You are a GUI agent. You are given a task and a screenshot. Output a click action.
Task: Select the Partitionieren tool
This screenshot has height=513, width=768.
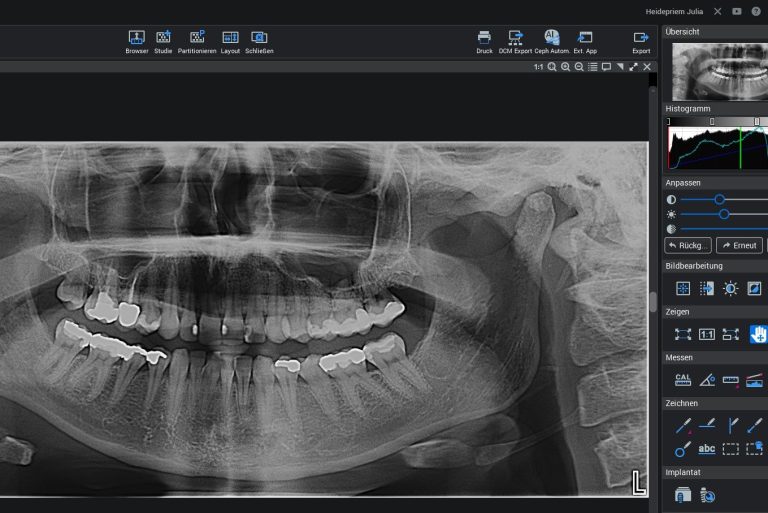pos(197,42)
